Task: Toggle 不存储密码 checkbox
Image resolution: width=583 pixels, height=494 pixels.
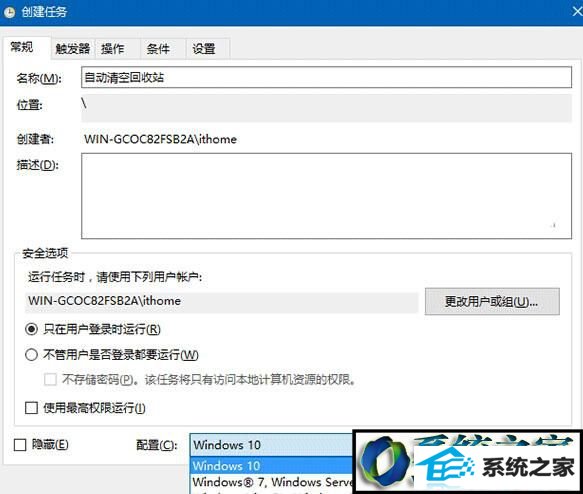Action: click(x=50, y=380)
